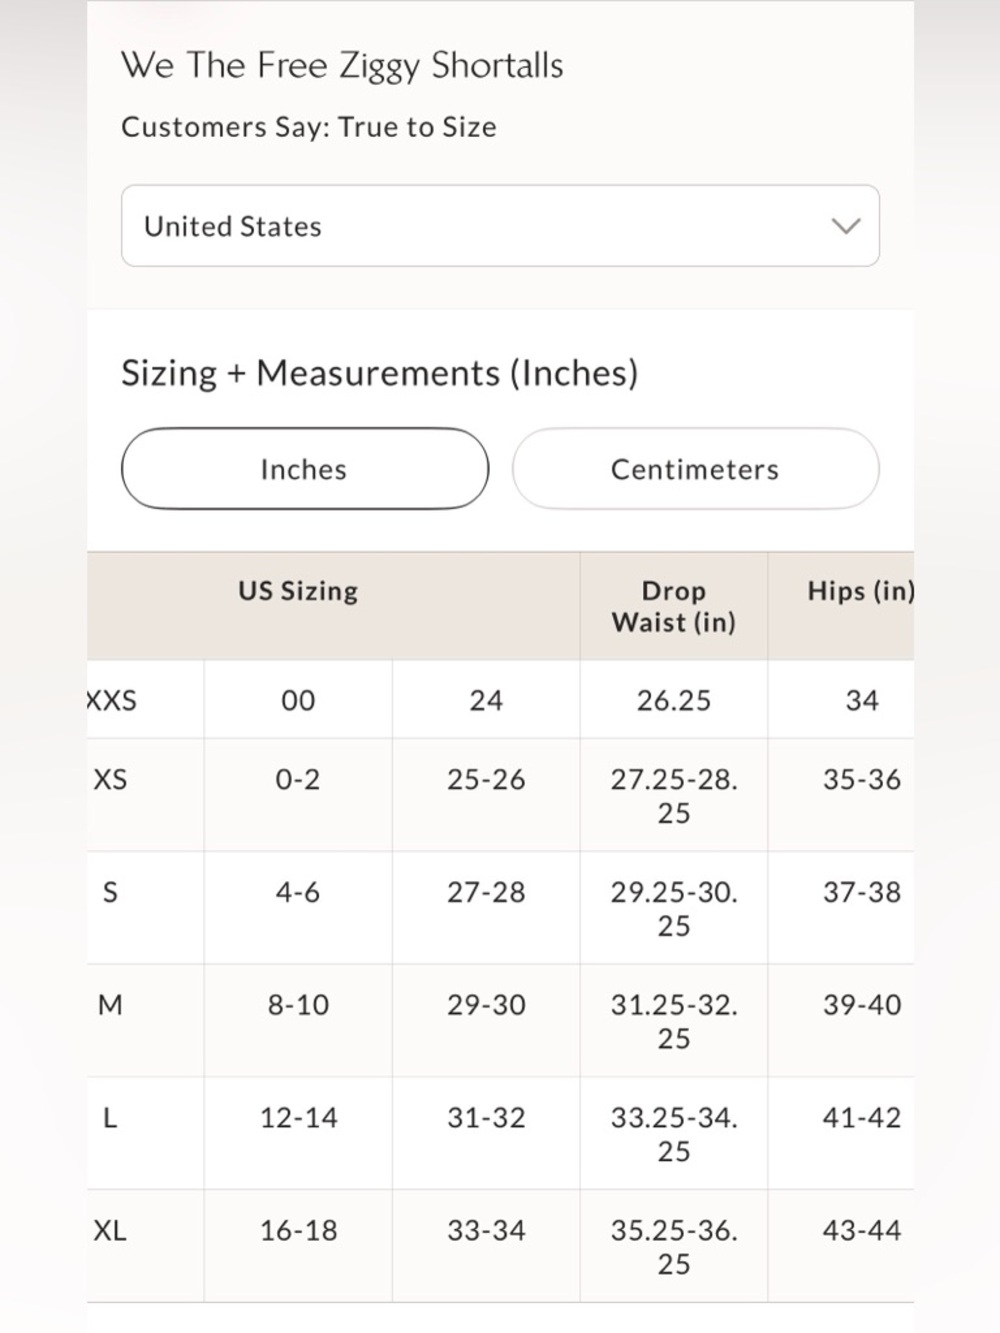The width and height of the screenshot is (1000, 1333).
Task: Click the 26.25 drop waist cell
Action: [674, 700]
